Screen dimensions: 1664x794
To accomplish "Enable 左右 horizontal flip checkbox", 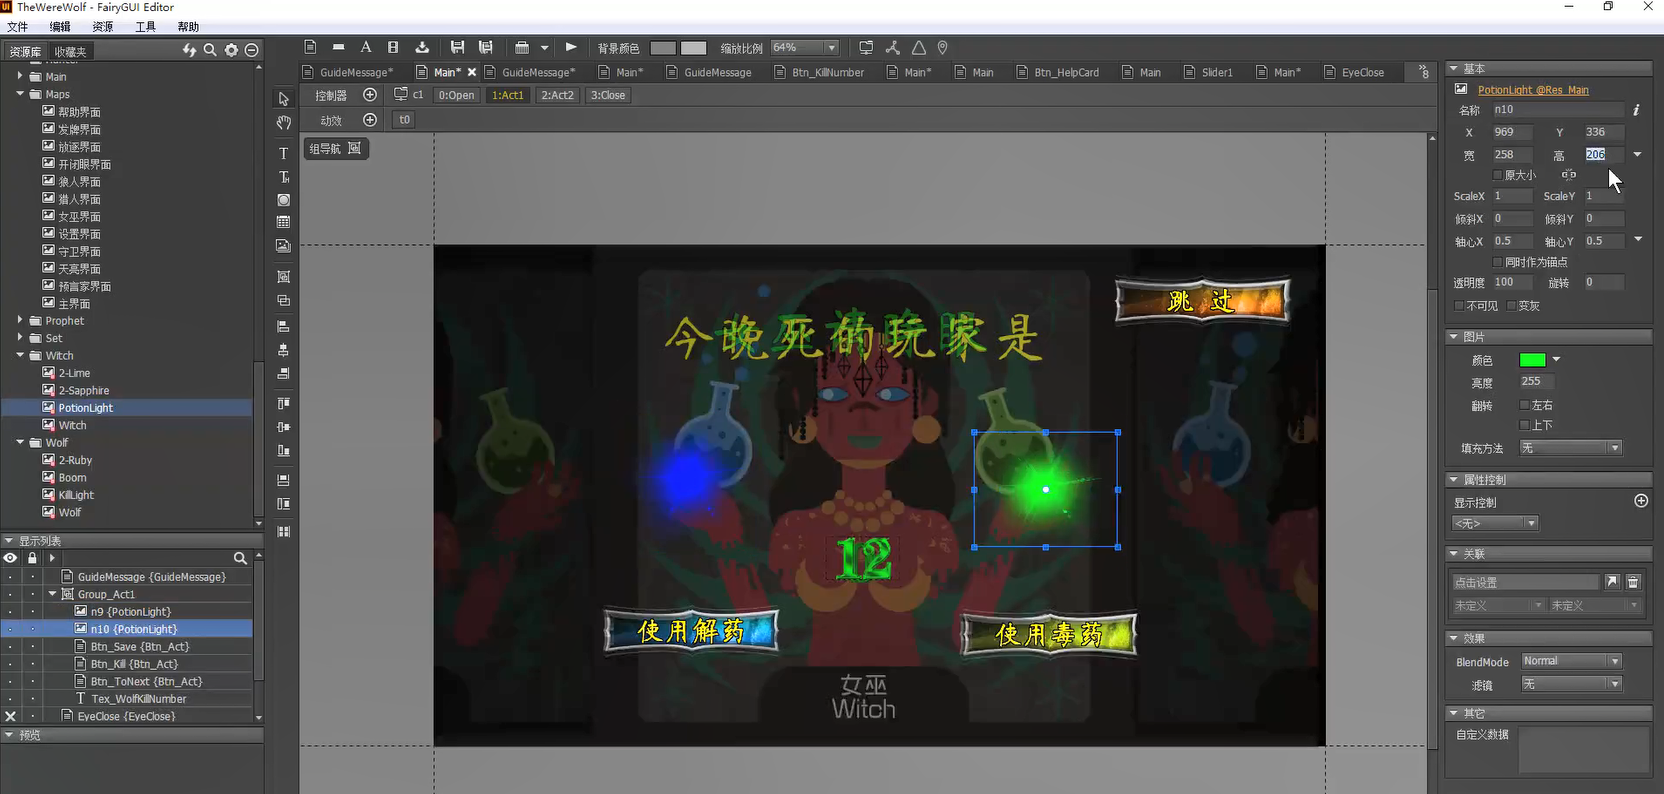I will tap(1525, 406).
